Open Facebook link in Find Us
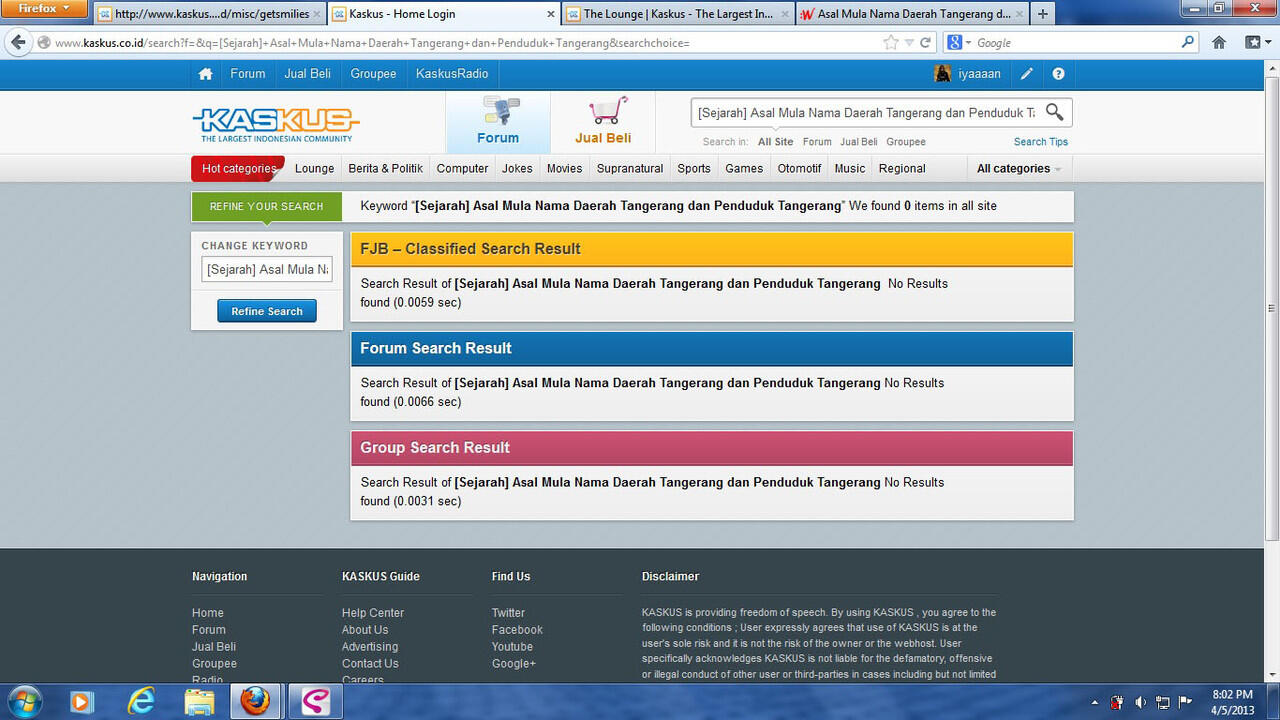 [x=517, y=630]
